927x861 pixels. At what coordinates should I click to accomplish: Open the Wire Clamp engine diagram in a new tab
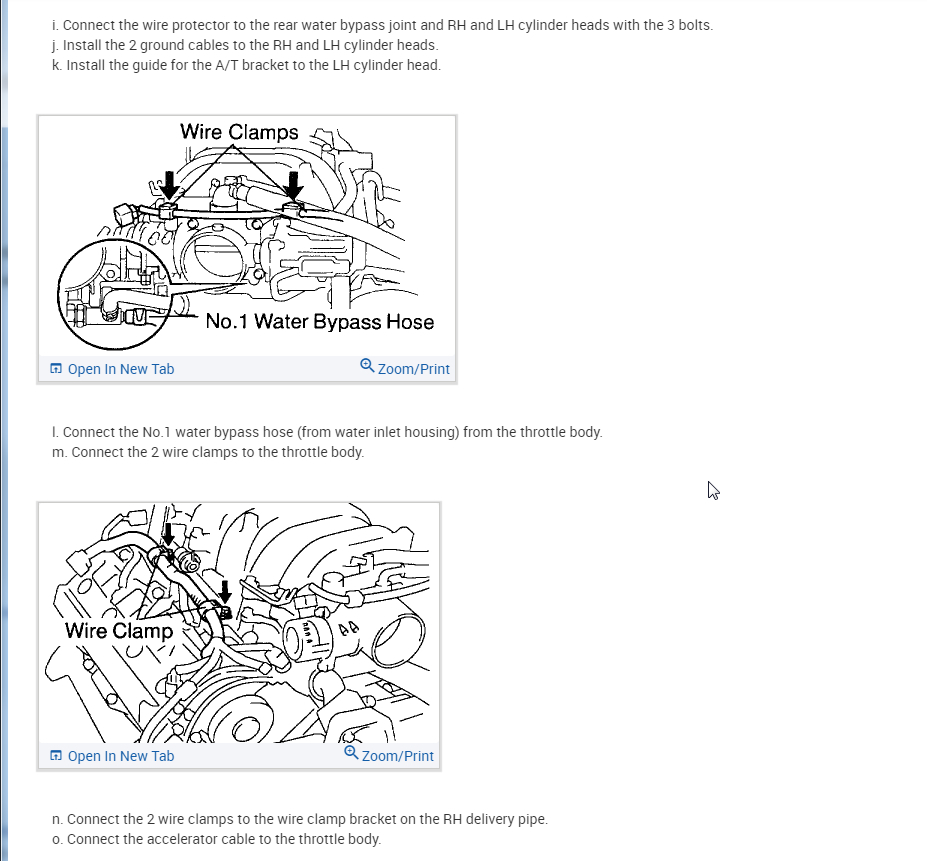(112, 756)
